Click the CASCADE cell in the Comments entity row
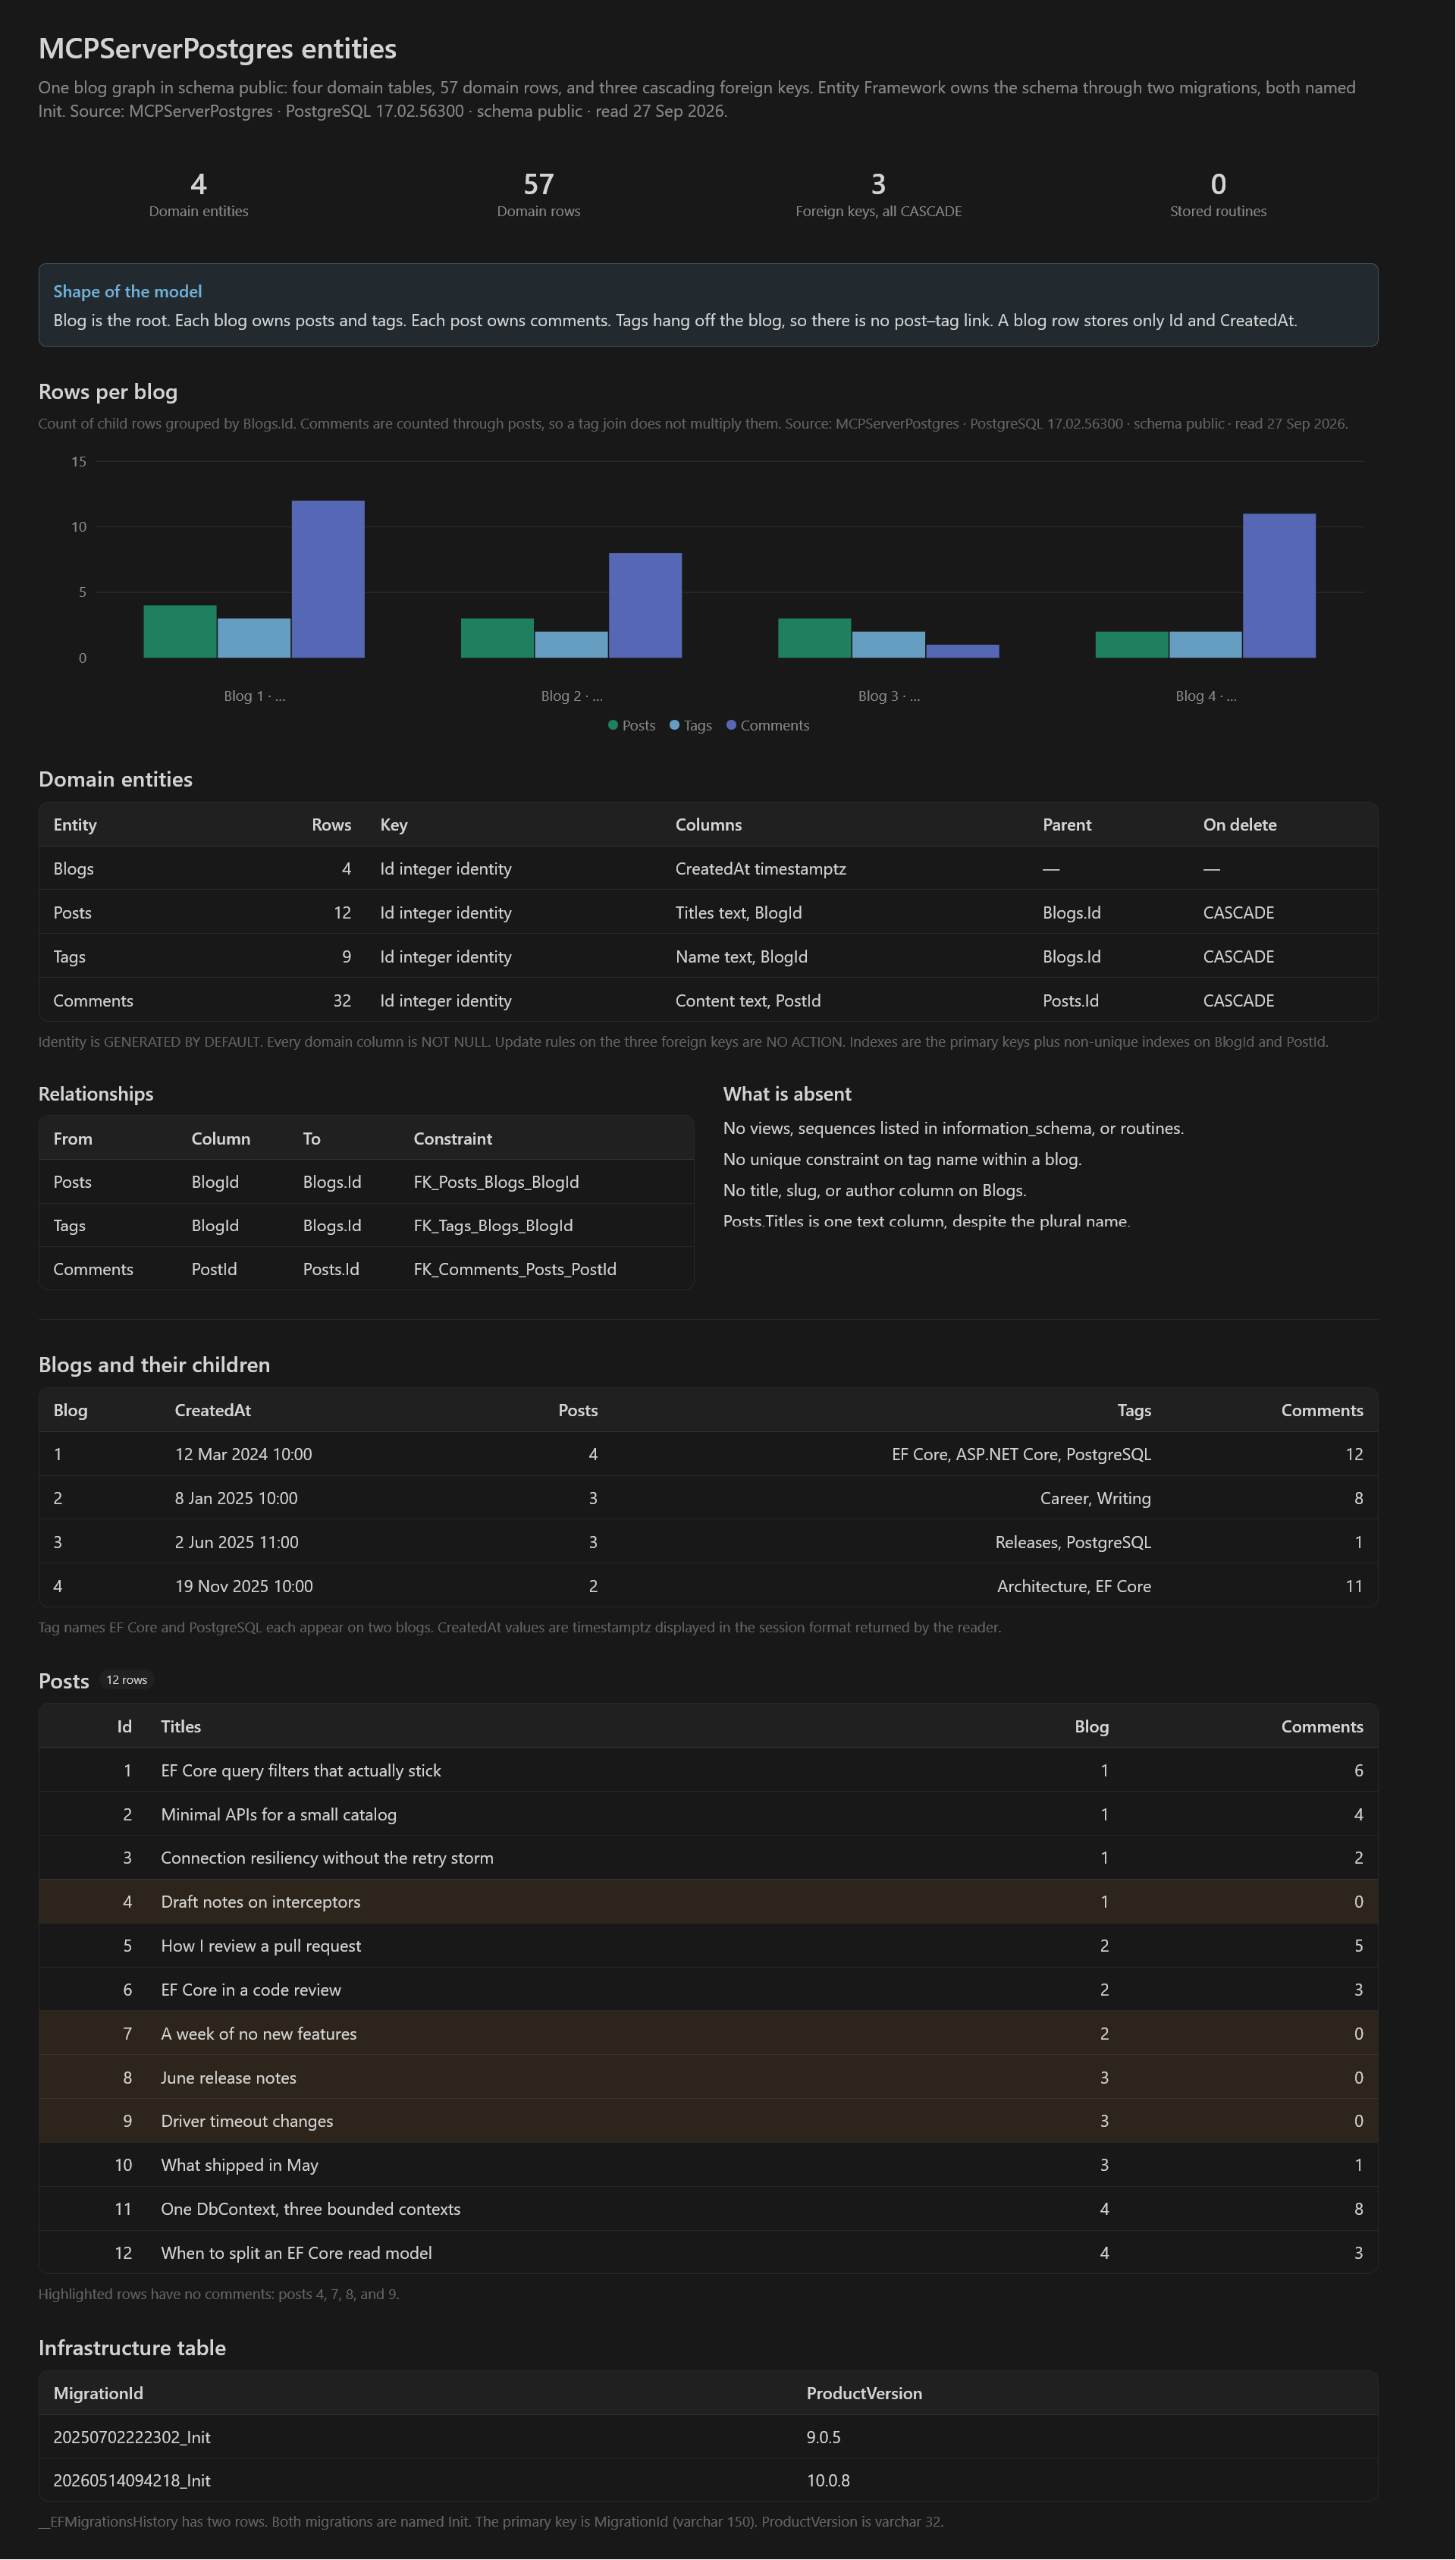Image resolution: width=1456 pixels, height=2560 pixels. (1238, 1001)
